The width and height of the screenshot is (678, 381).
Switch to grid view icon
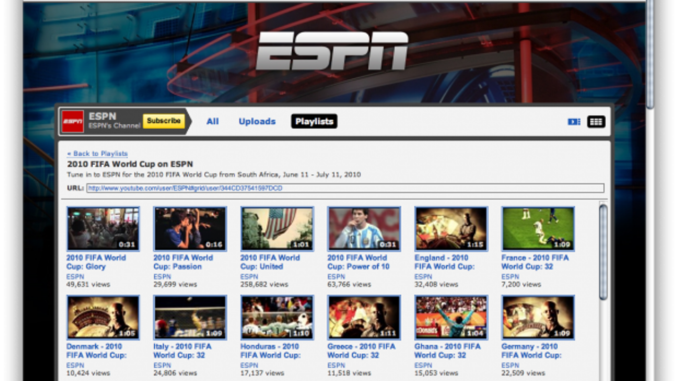[596, 122]
